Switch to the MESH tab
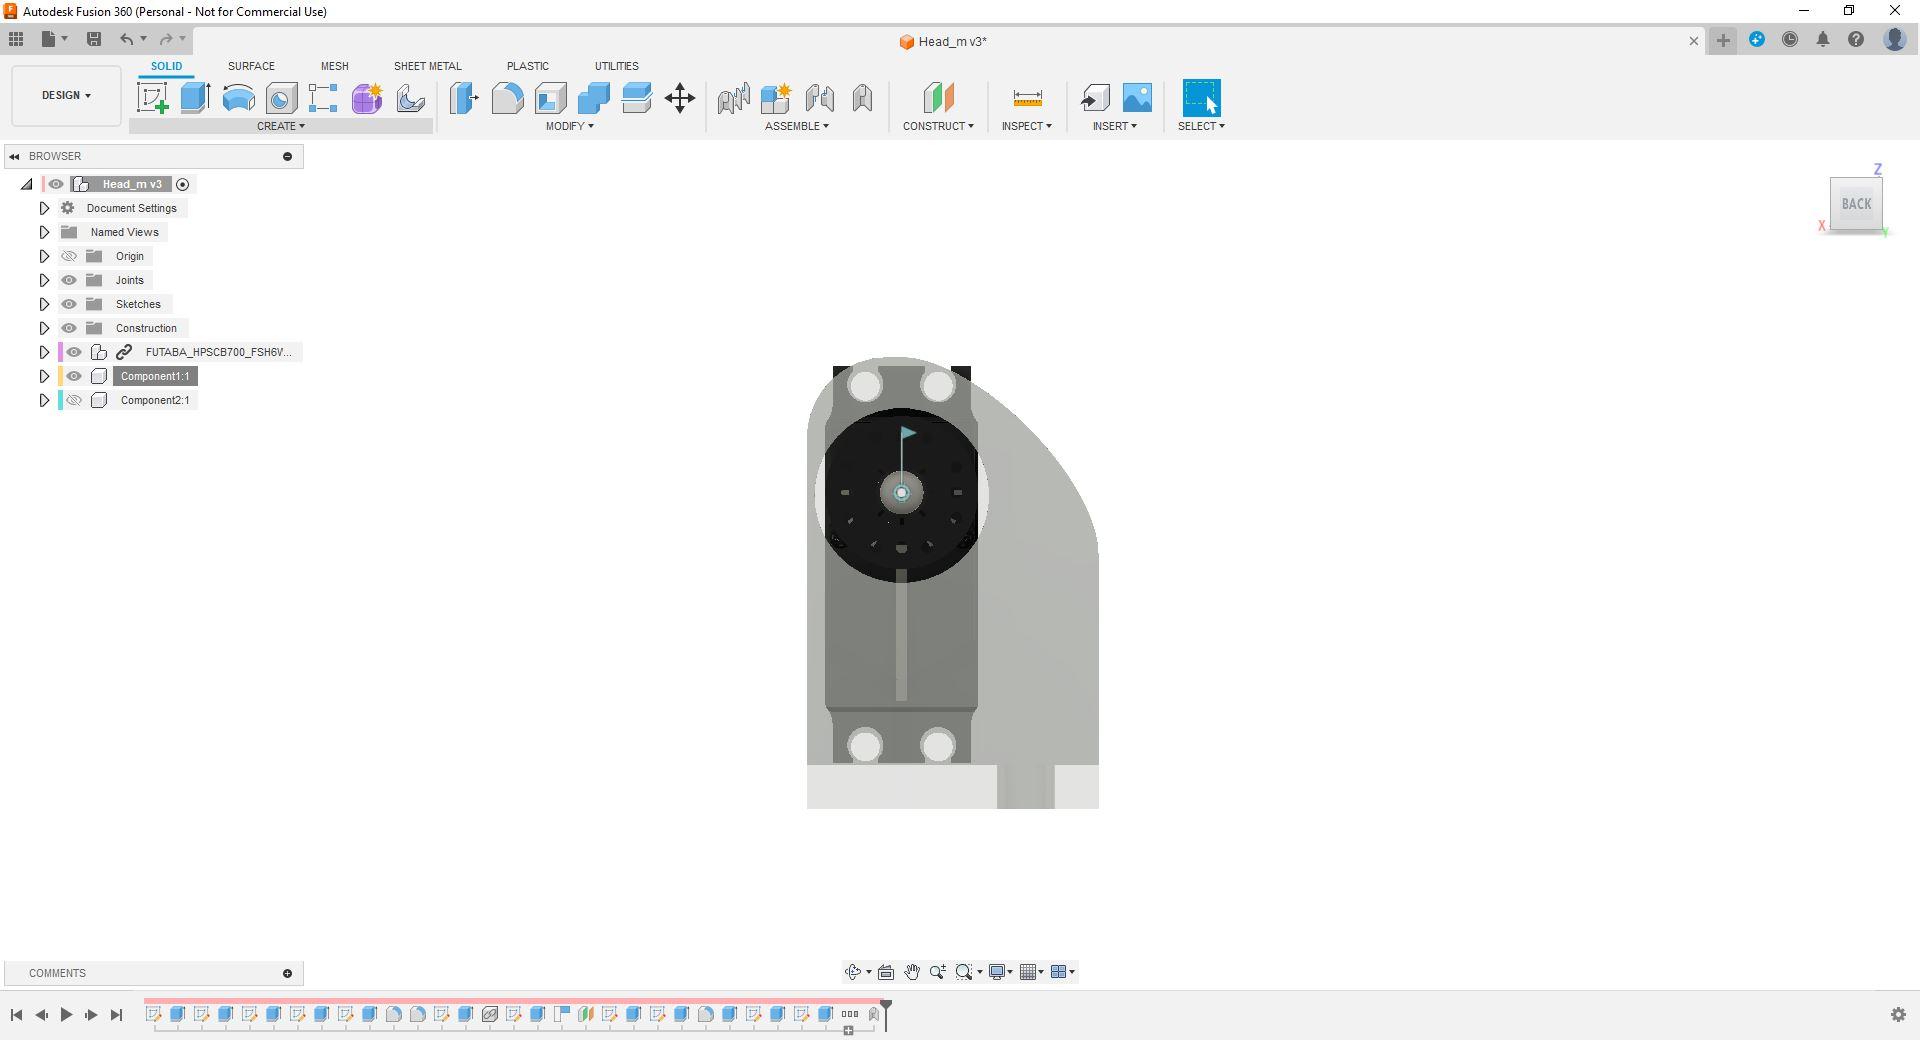Viewport: 1920px width, 1040px height. tap(334, 66)
